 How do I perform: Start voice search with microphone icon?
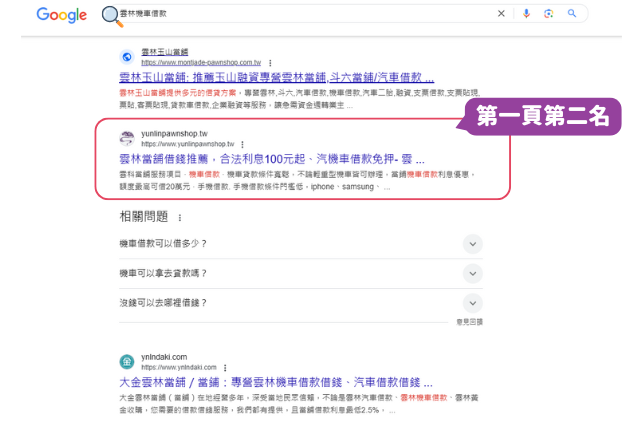(526, 13)
